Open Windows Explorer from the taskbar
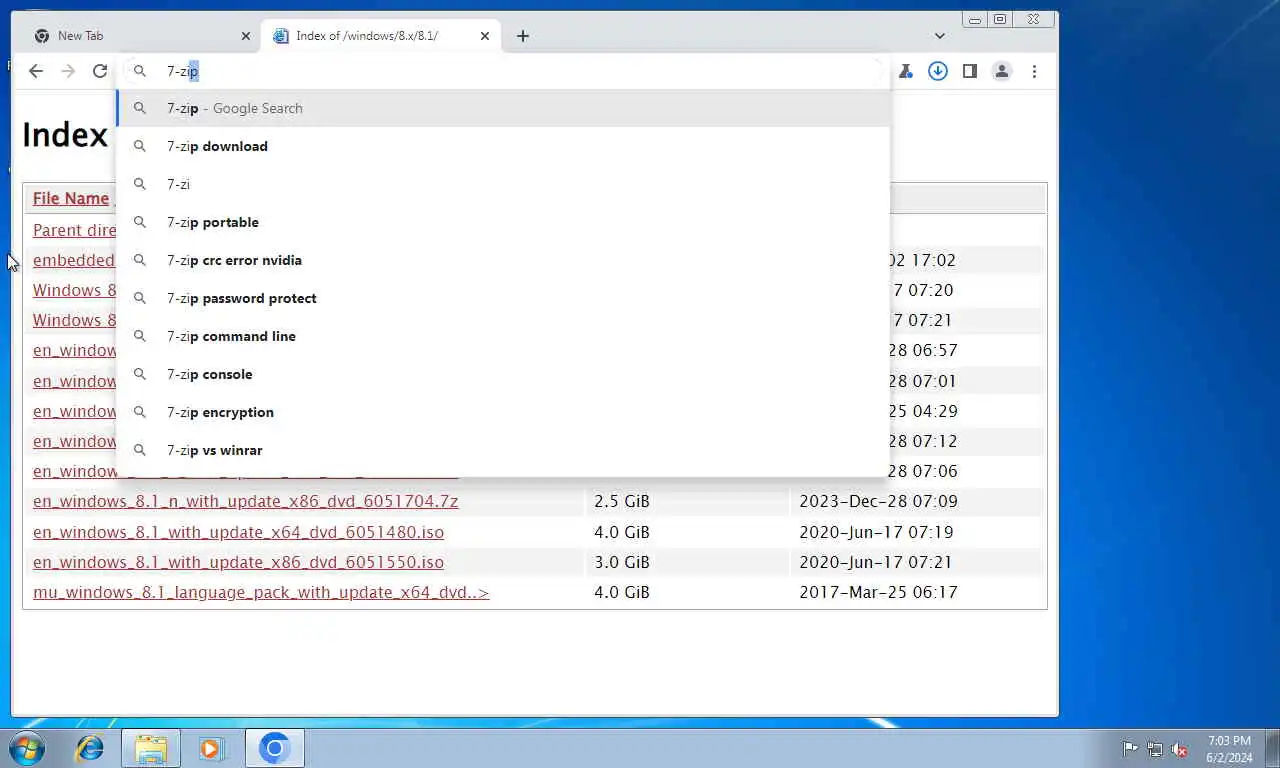This screenshot has height=768, width=1280. [x=151, y=748]
